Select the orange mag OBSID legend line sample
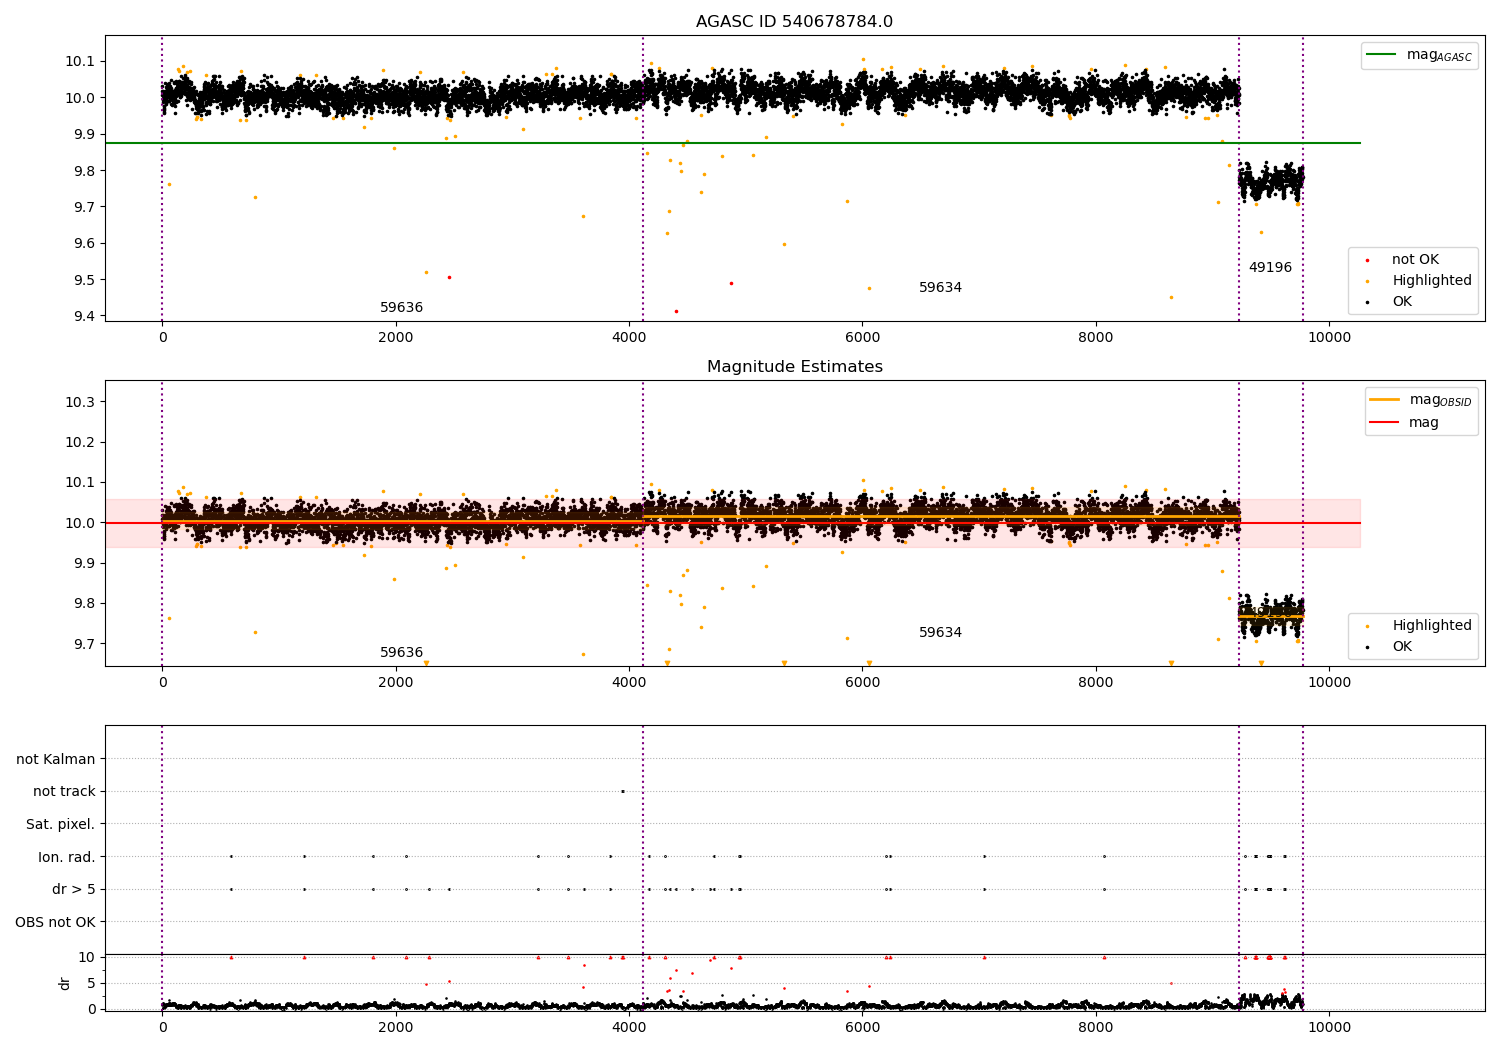 coord(1385,400)
